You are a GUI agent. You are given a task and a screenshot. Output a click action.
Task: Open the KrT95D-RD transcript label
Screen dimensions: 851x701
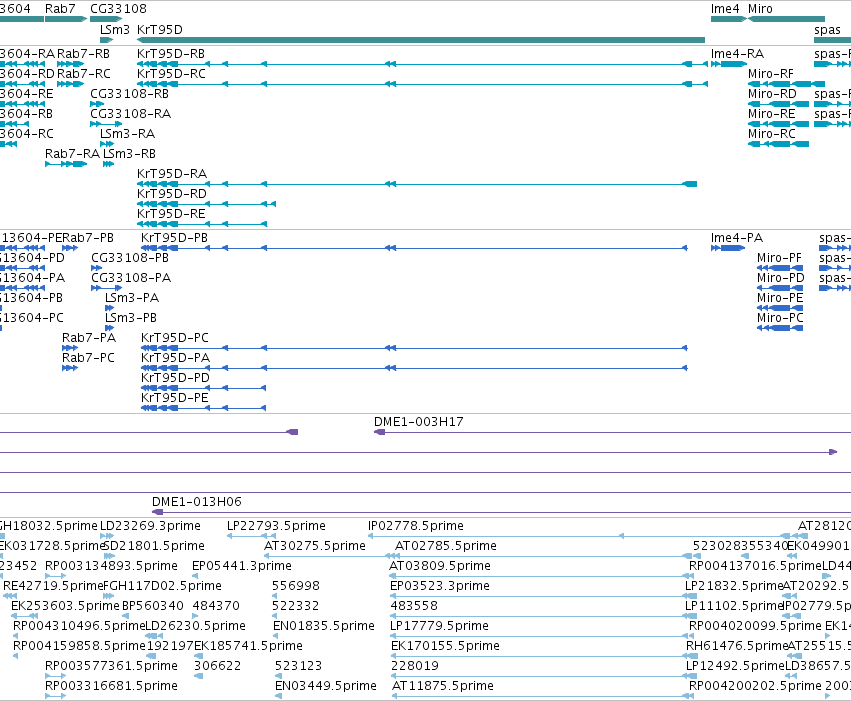(172, 194)
